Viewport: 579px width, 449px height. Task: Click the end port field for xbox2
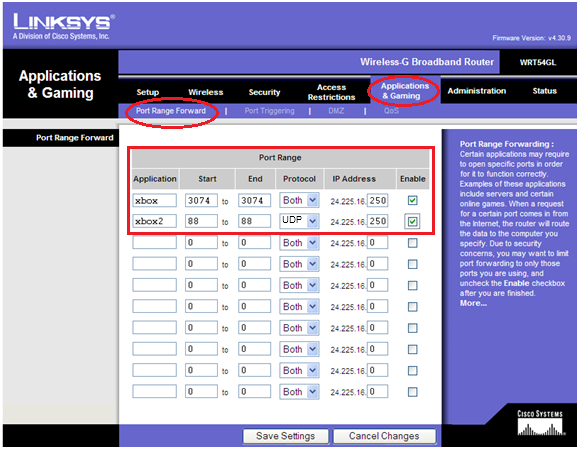click(x=254, y=221)
